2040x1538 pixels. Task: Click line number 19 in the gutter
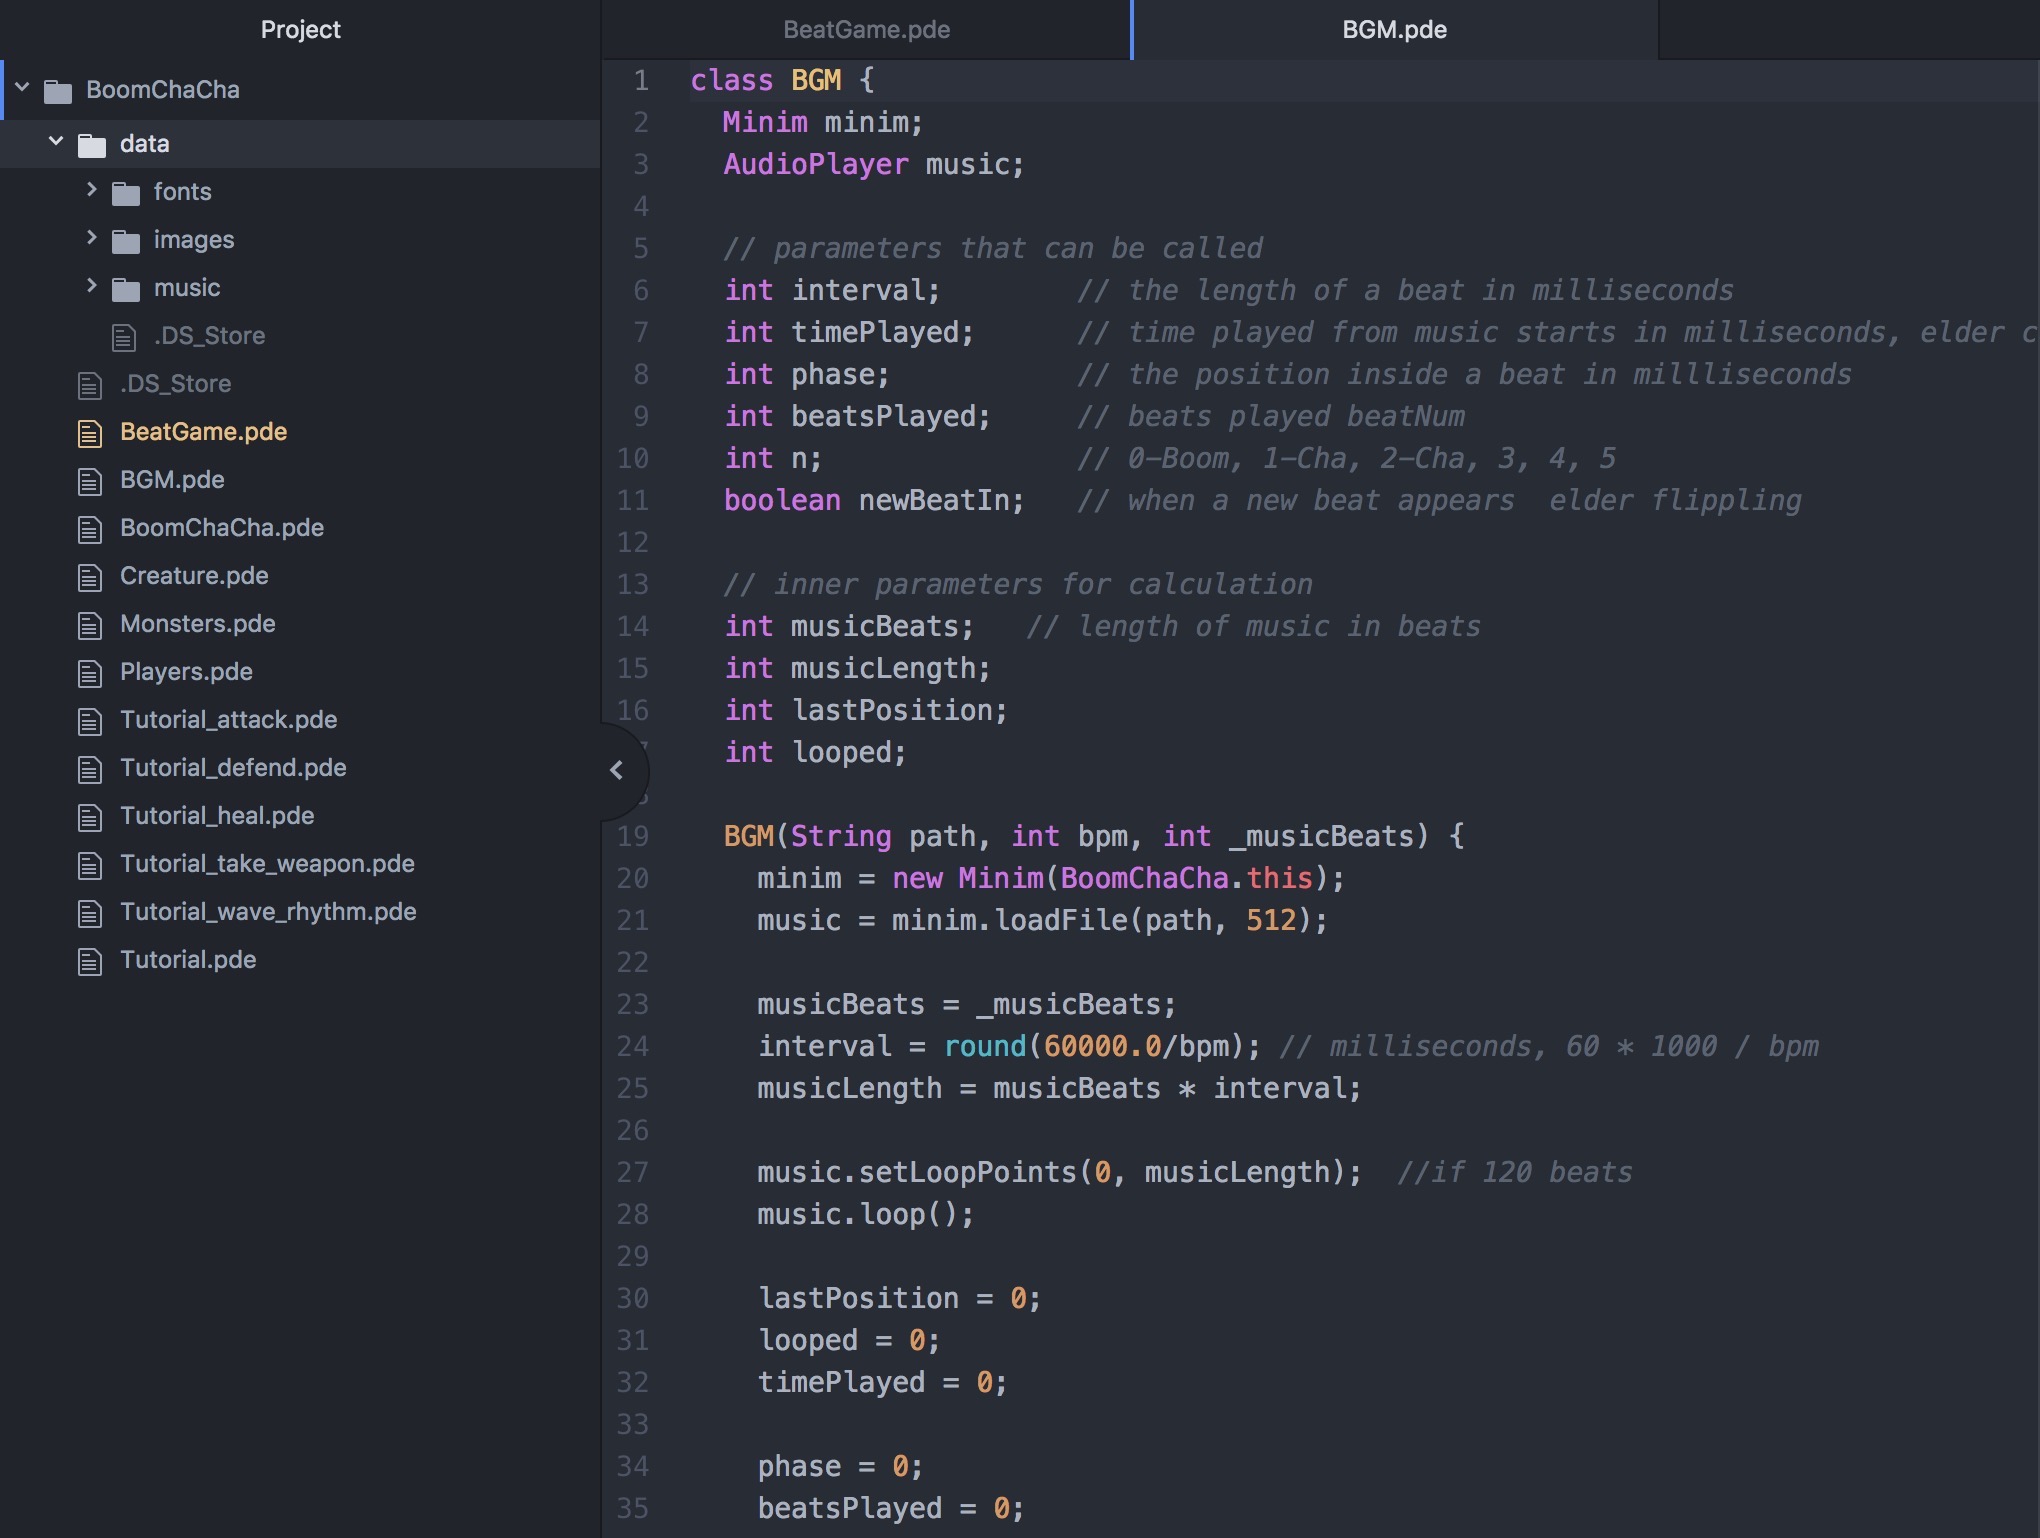pyautogui.click(x=632, y=836)
